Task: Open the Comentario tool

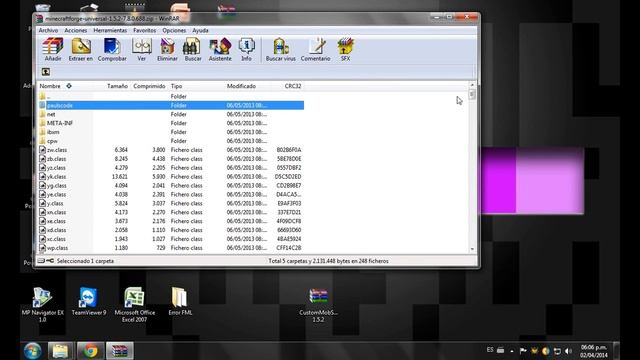Action: point(316,49)
